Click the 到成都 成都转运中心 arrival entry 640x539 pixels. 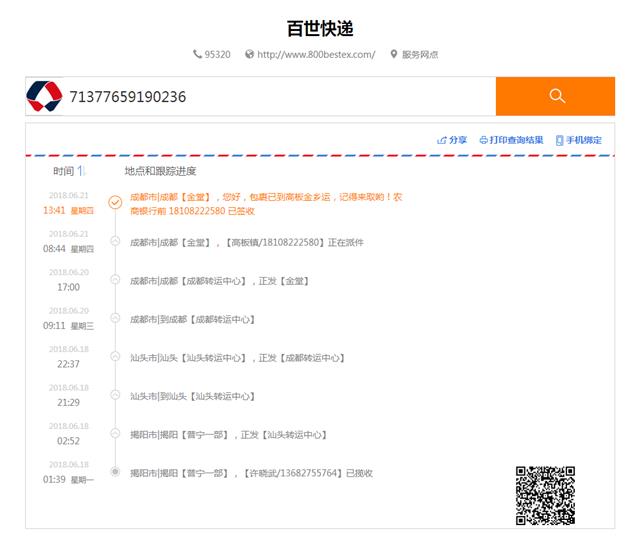pyautogui.click(x=192, y=319)
